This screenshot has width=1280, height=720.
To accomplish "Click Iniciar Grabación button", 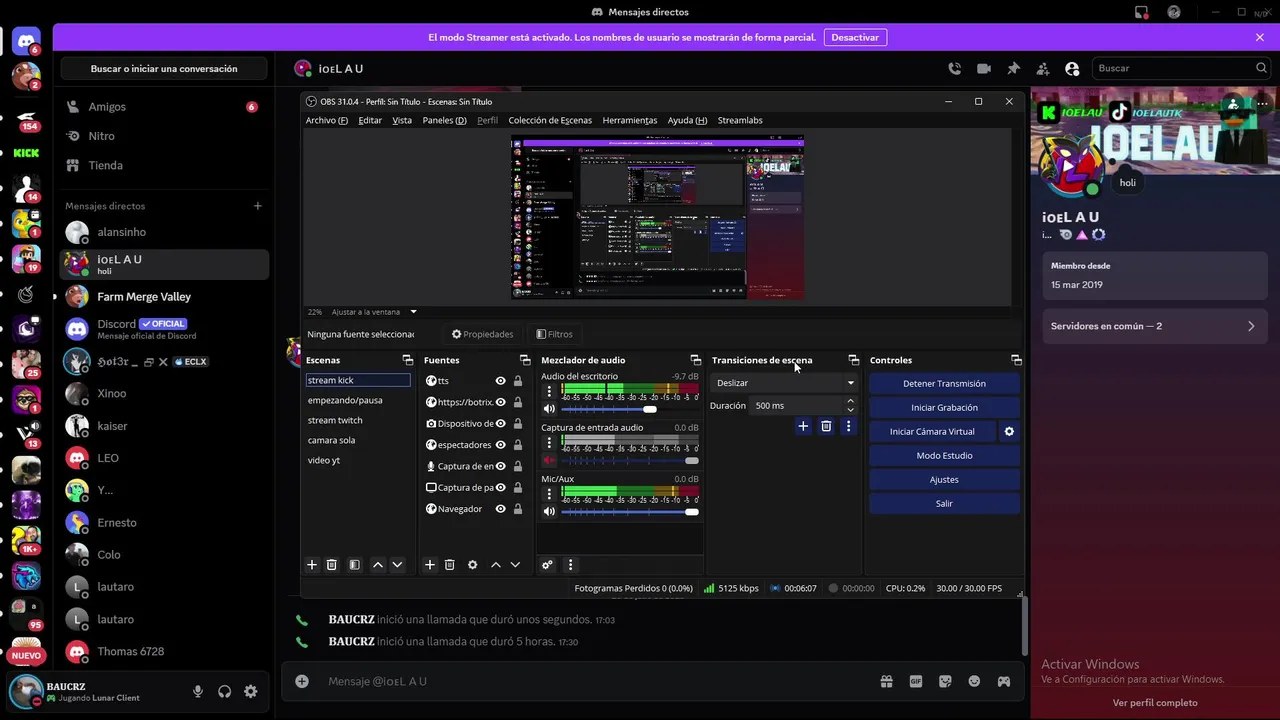I will pyautogui.click(x=944, y=407).
